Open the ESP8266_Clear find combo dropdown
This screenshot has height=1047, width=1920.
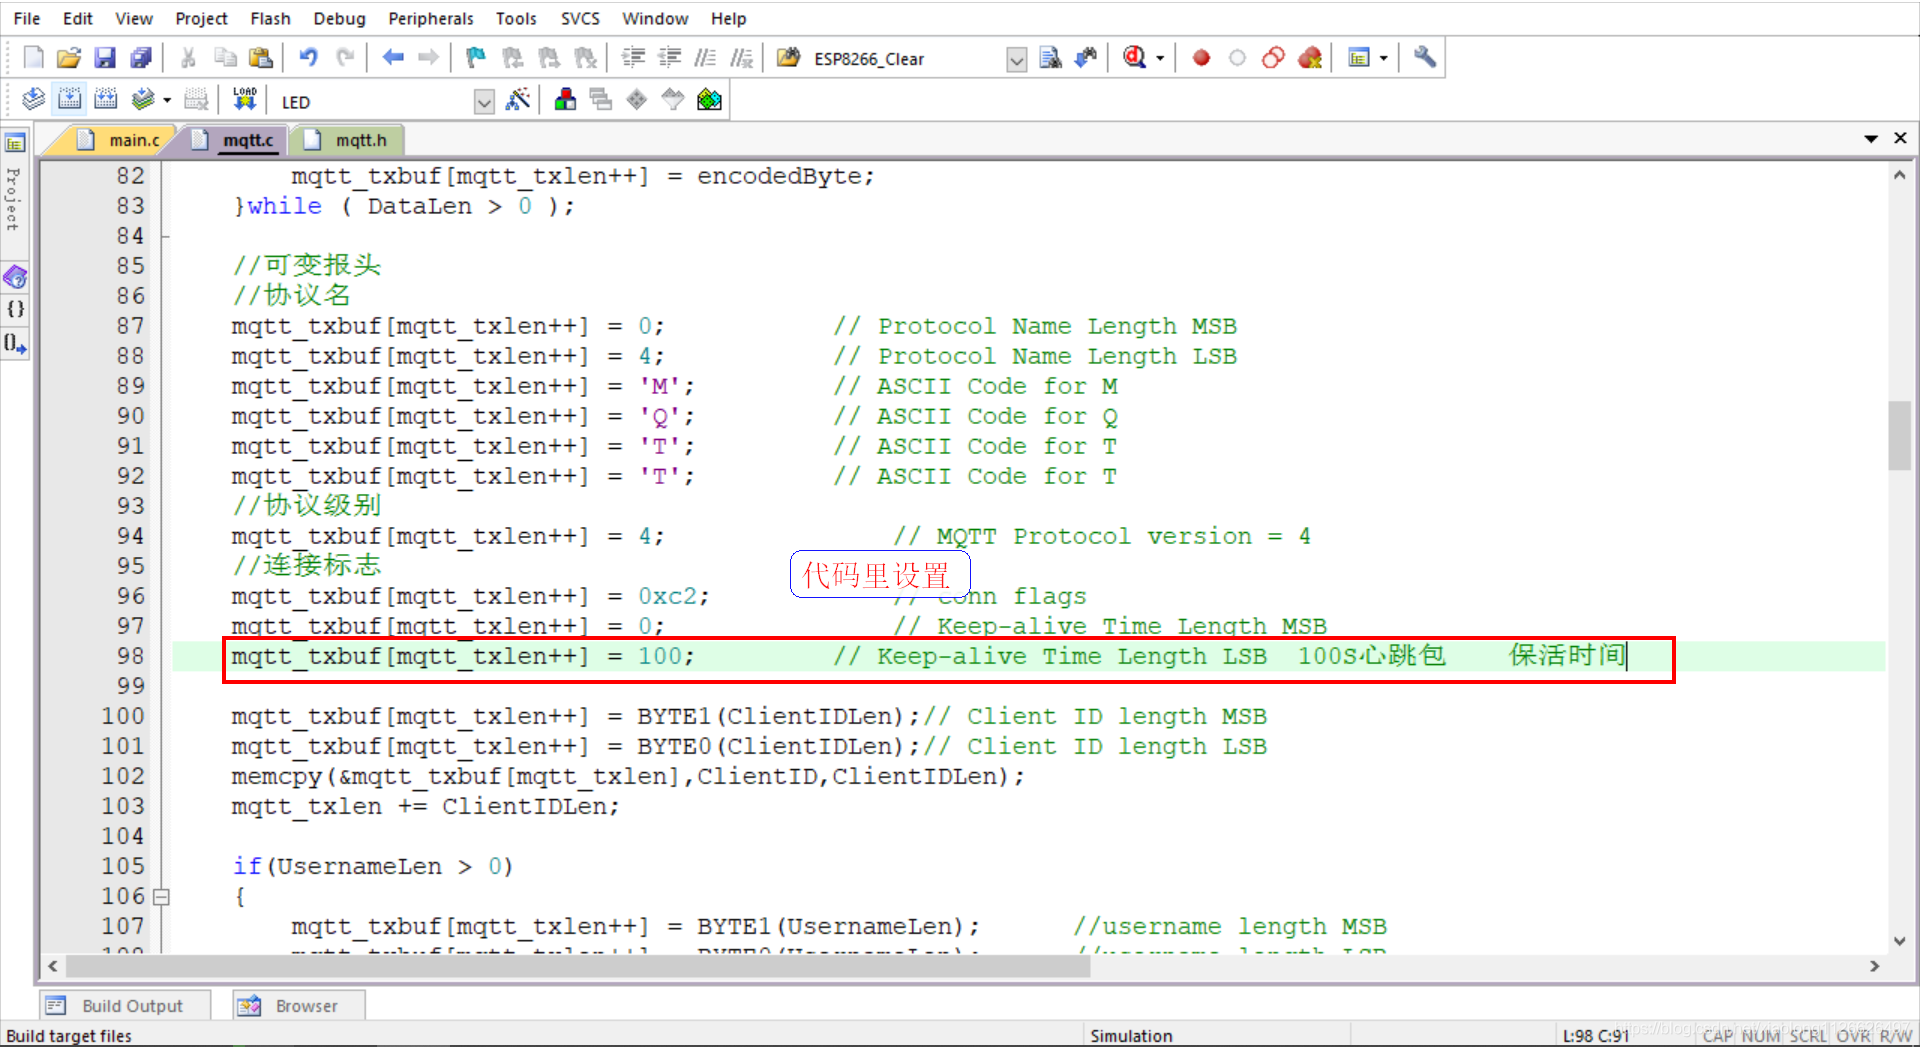pos(1017,60)
